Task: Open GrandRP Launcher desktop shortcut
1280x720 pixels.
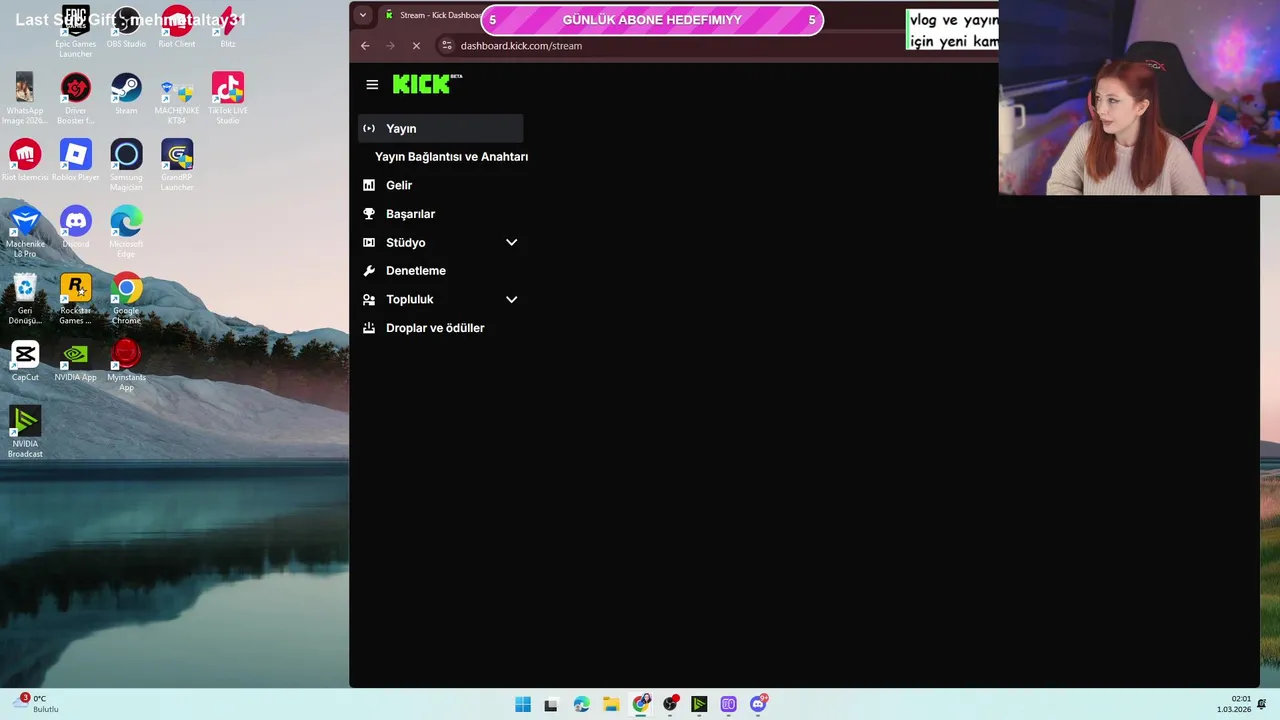Action: (x=177, y=165)
